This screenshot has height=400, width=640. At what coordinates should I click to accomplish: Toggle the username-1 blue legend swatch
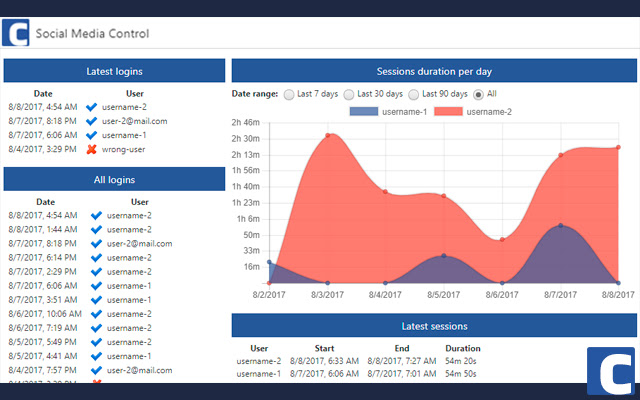pos(364,111)
